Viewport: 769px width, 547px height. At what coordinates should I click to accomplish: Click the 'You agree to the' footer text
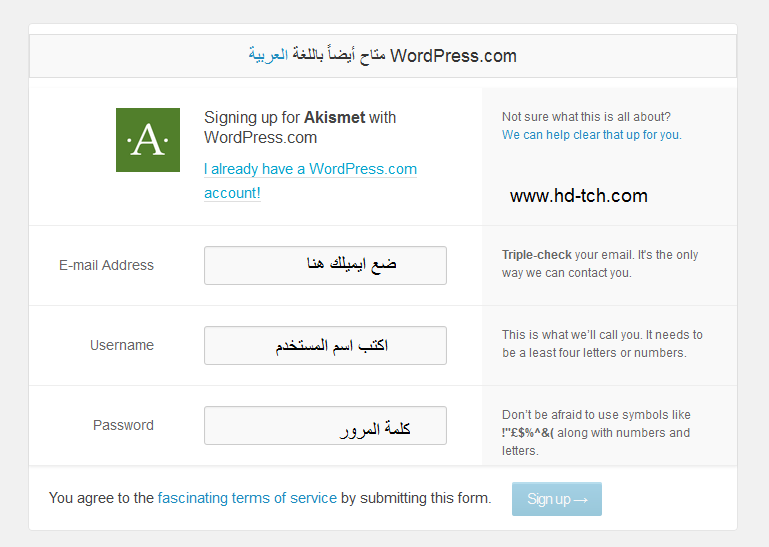(x=102, y=498)
